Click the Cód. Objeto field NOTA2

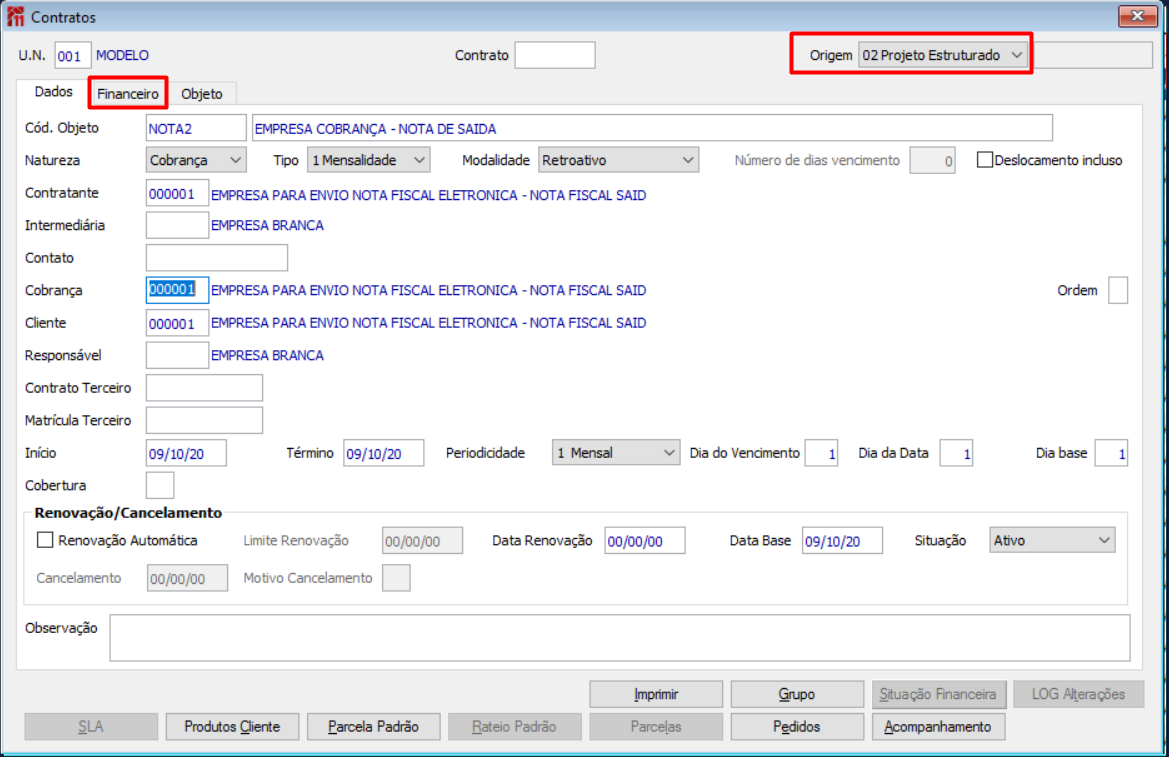pos(196,128)
